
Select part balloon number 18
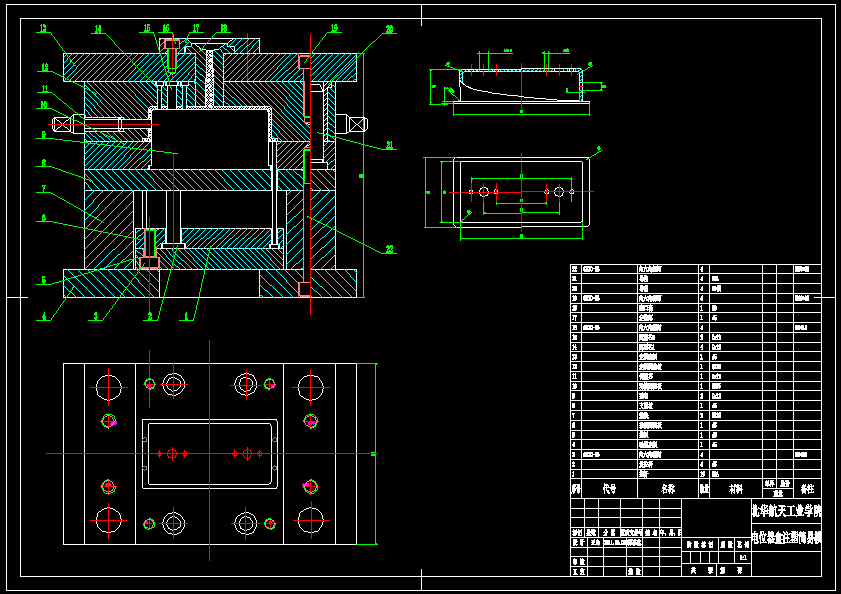[x=224, y=28]
